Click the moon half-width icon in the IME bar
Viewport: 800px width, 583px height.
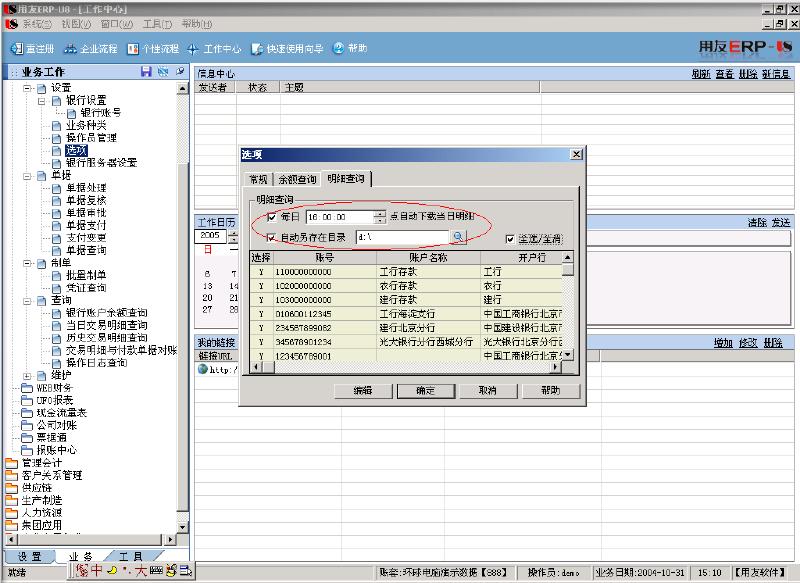112,570
